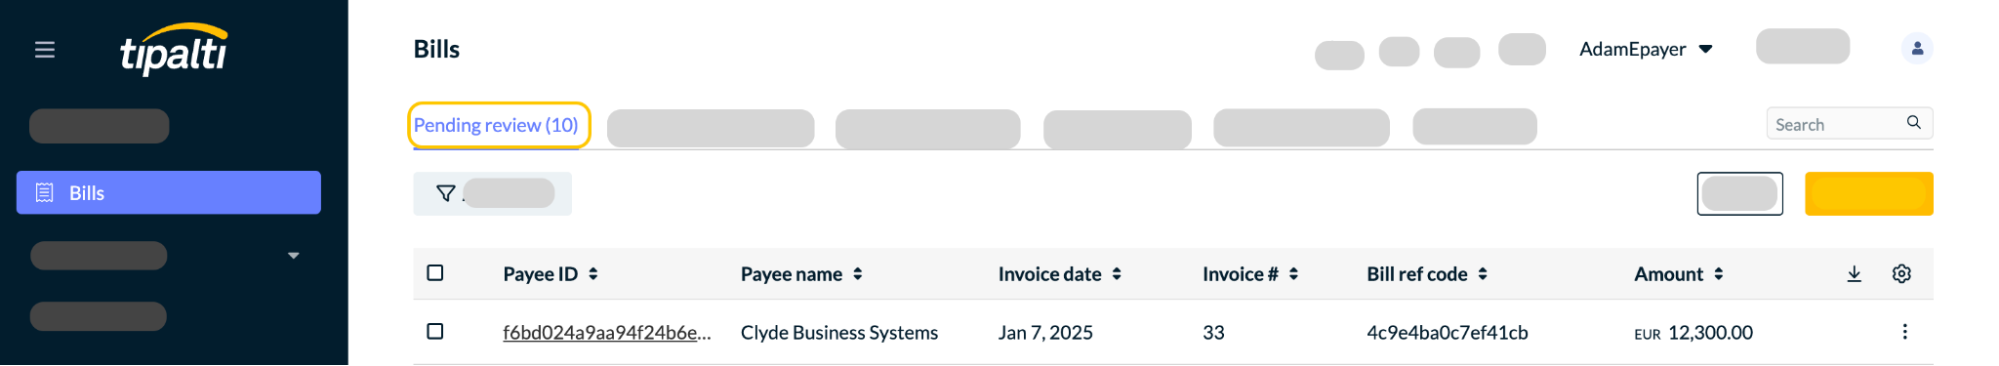Open the user profile avatar icon
The width and height of the screenshot is (1999, 366).
click(x=1916, y=48)
